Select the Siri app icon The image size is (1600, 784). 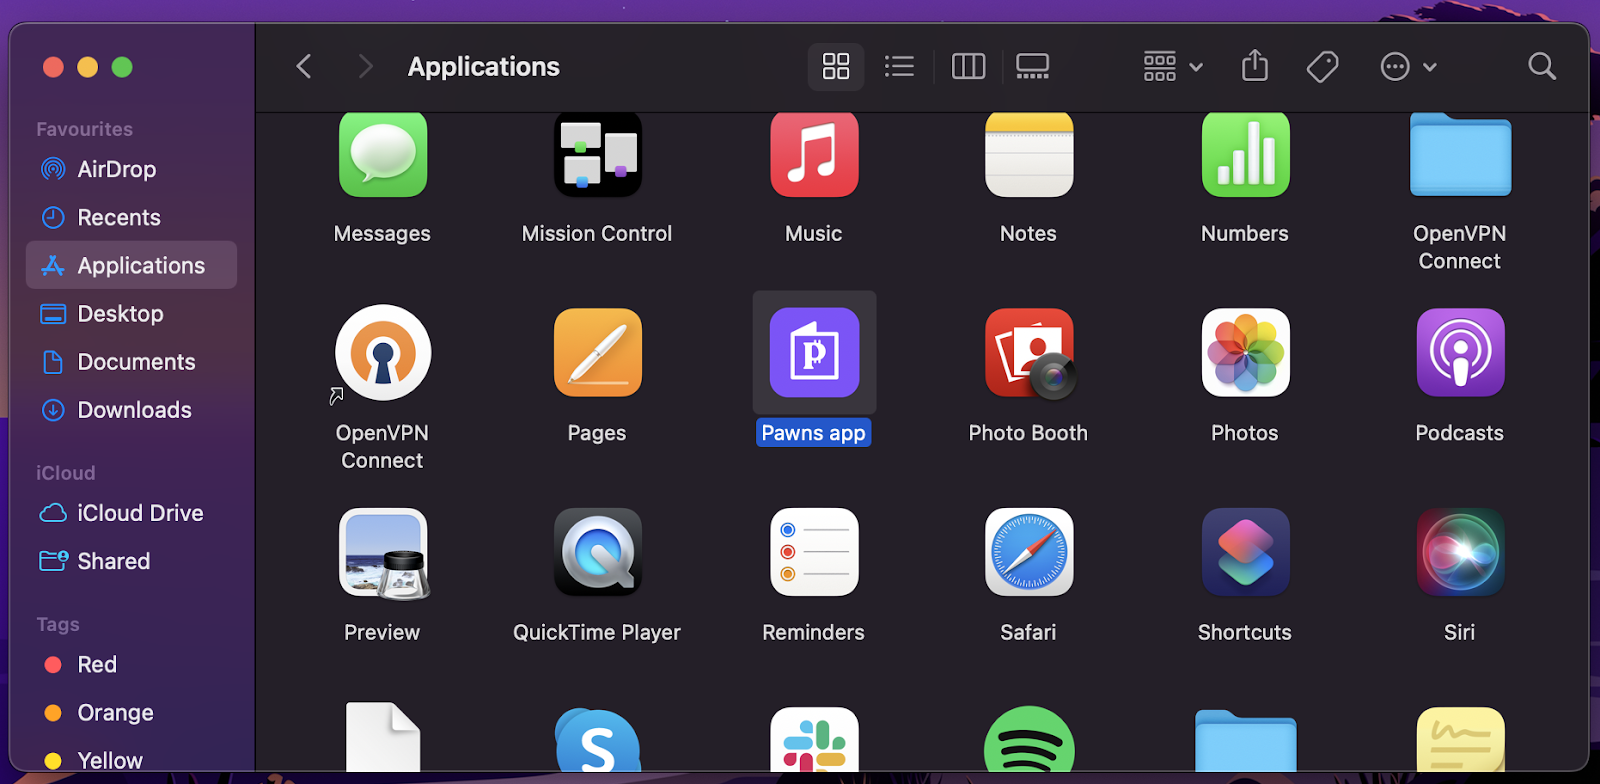1460,552
